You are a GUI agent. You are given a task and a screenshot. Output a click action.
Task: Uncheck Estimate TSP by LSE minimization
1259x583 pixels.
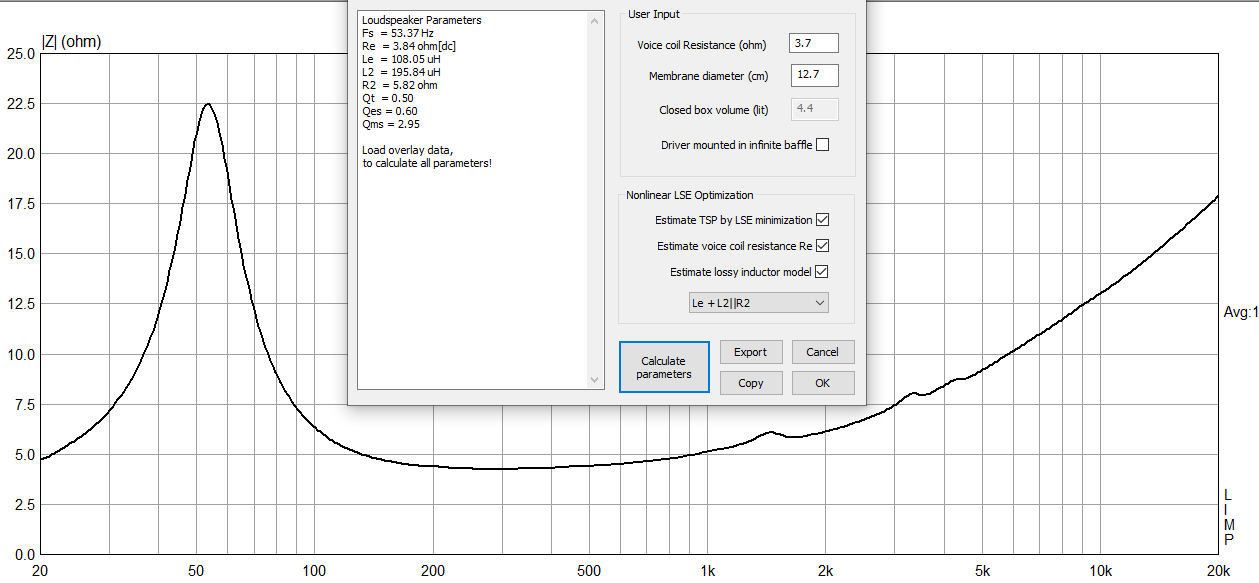[x=823, y=220]
